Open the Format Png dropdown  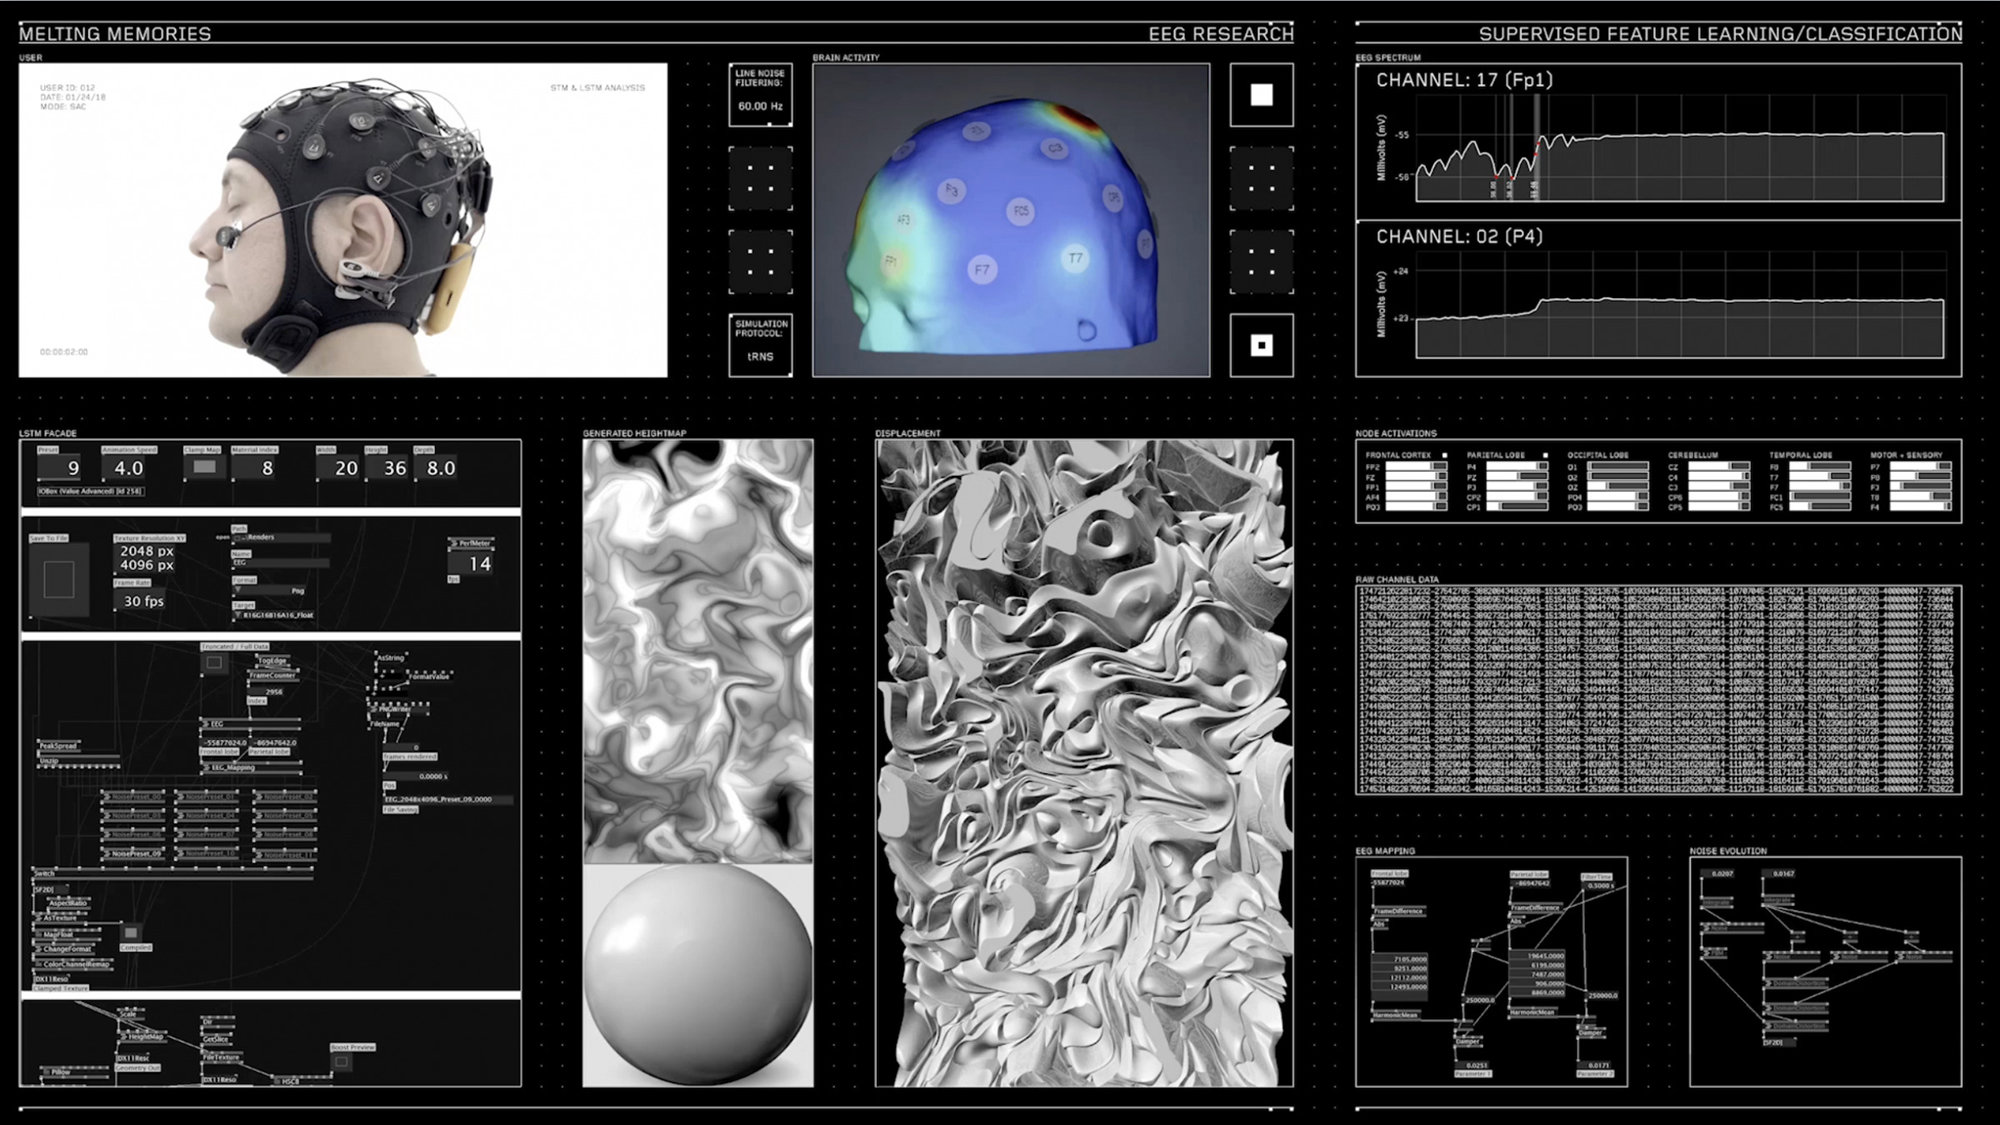pos(270,591)
